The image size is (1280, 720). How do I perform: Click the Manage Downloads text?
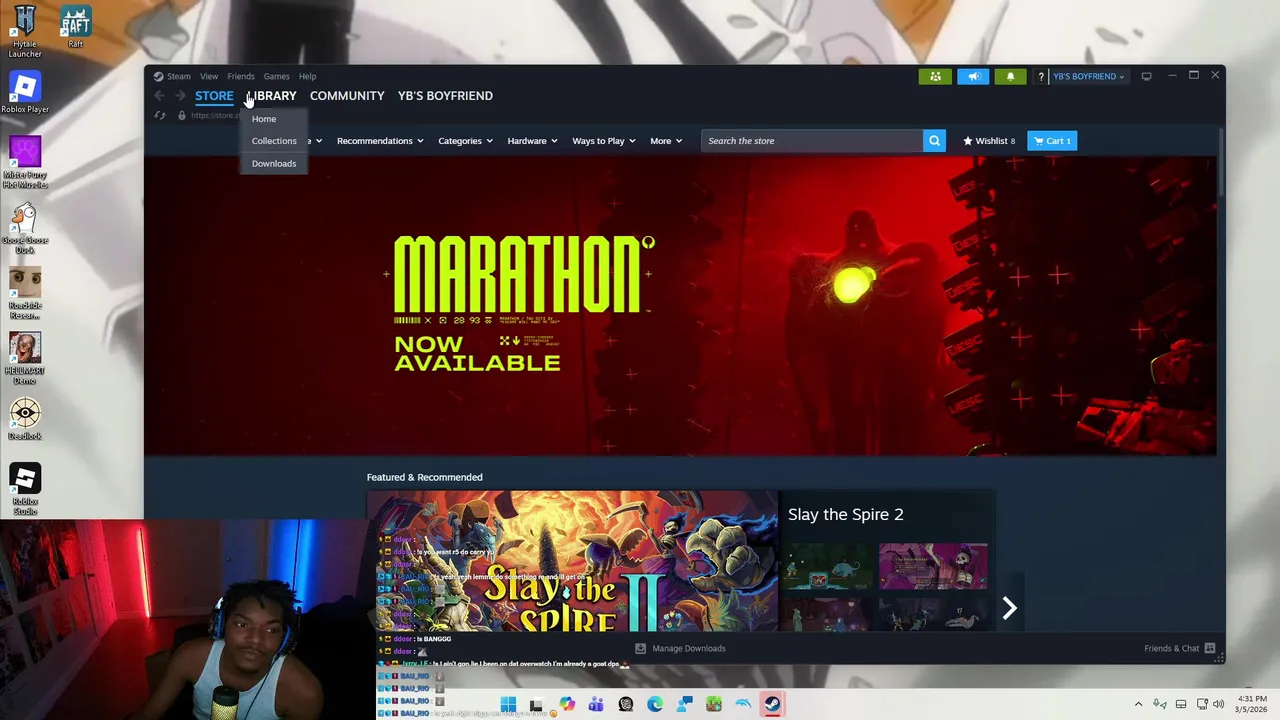click(689, 648)
